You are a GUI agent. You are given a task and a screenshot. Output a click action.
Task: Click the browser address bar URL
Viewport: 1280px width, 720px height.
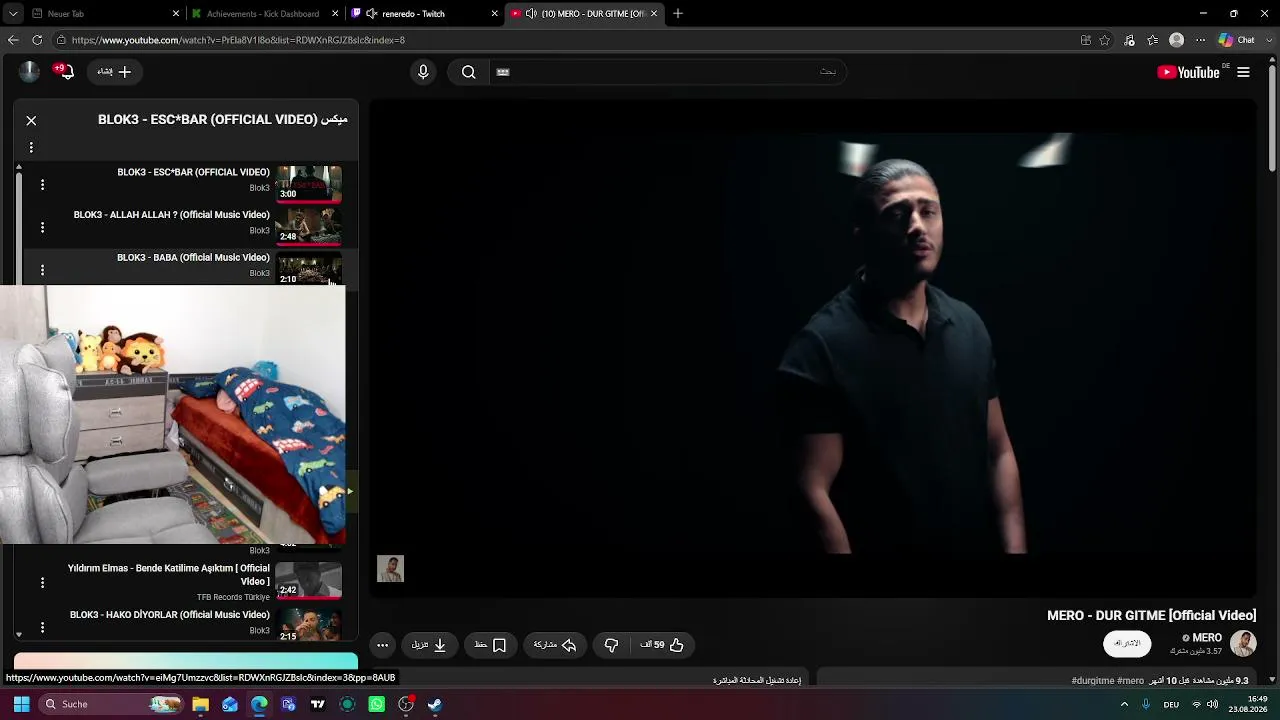click(238, 40)
